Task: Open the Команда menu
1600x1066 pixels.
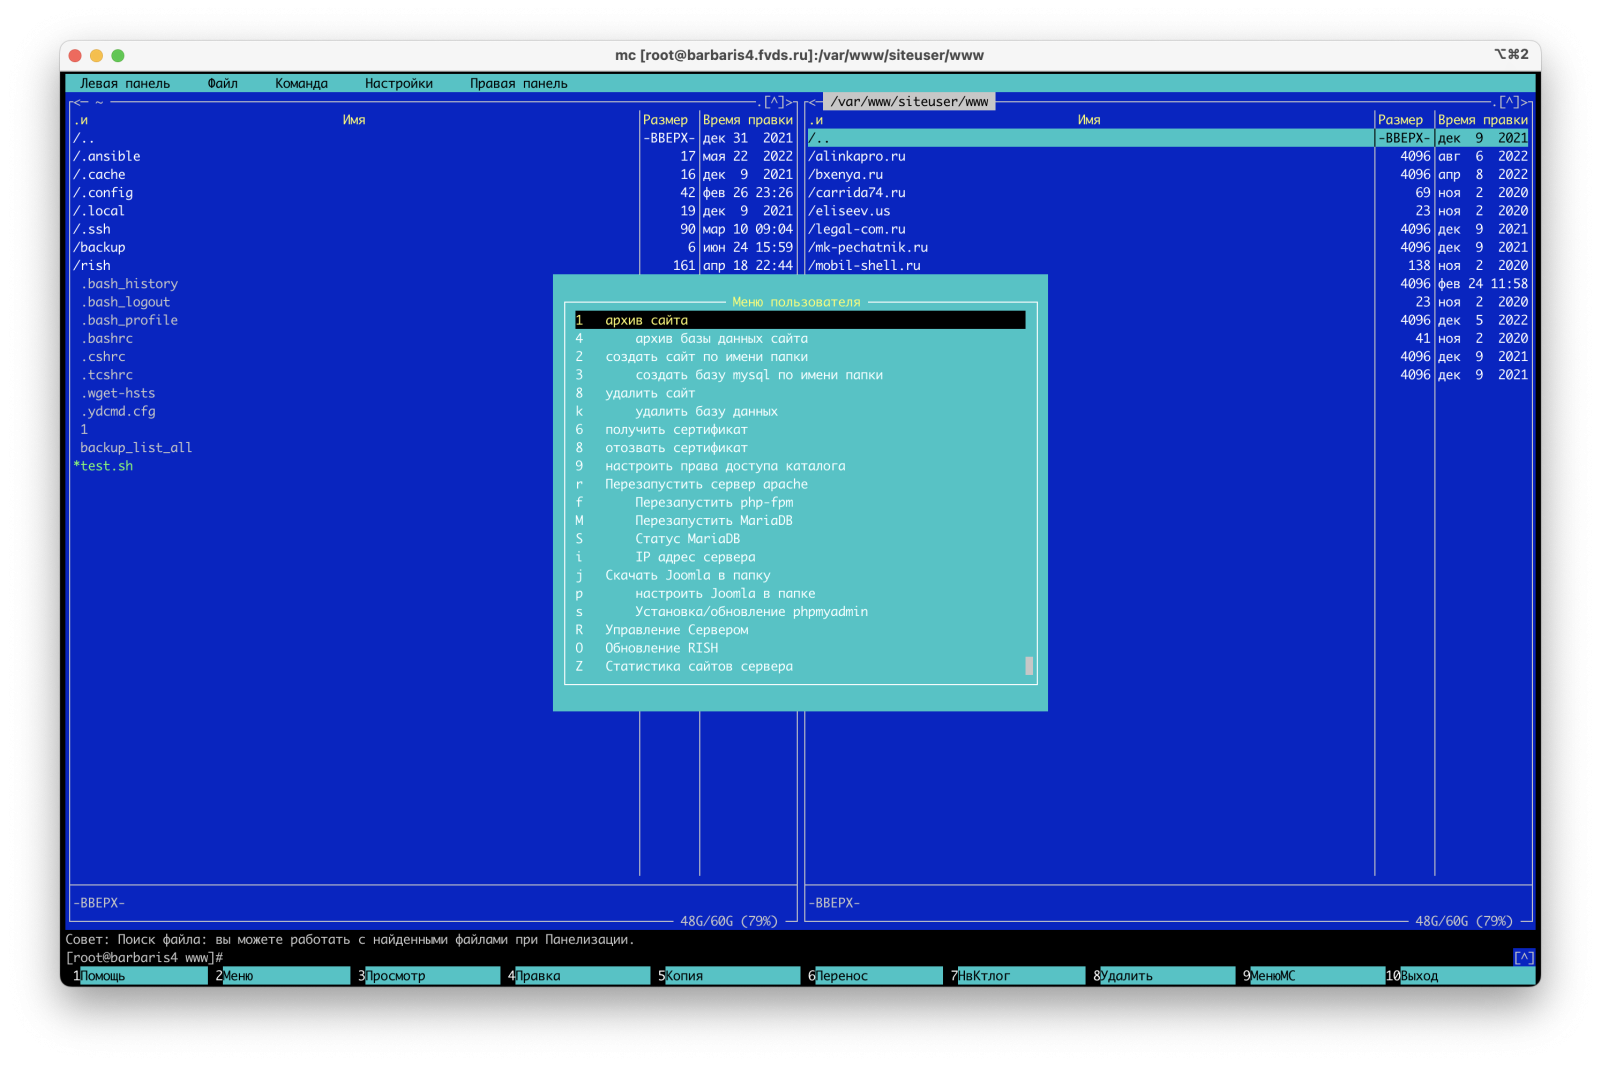Action: coord(301,84)
